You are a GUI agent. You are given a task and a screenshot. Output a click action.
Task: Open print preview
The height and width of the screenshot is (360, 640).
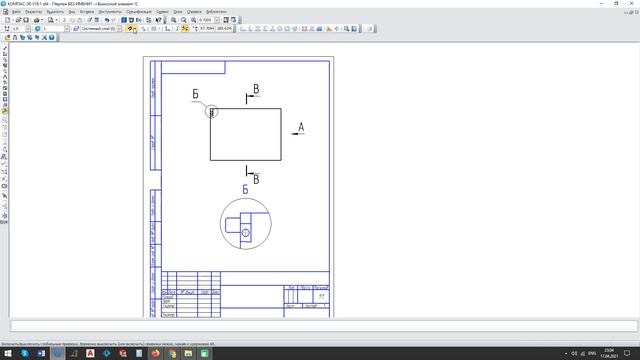pyautogui.click(x=50, y=20)
